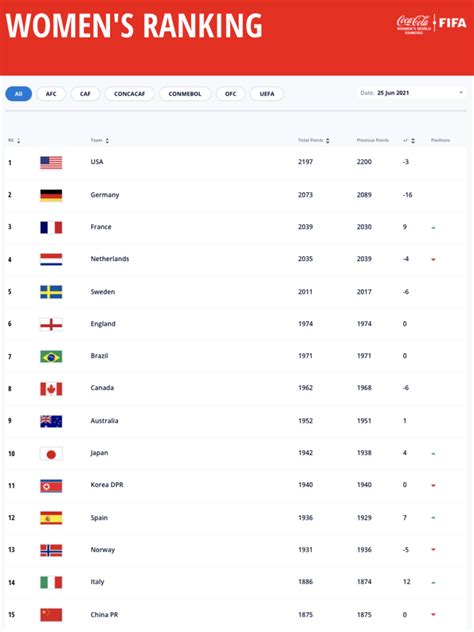474x632 pixels.
Task: Click the Sweden flag icon
Action: (51, 292)
